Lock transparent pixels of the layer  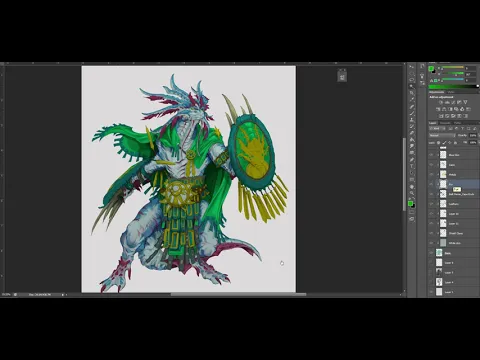[439, 143]
